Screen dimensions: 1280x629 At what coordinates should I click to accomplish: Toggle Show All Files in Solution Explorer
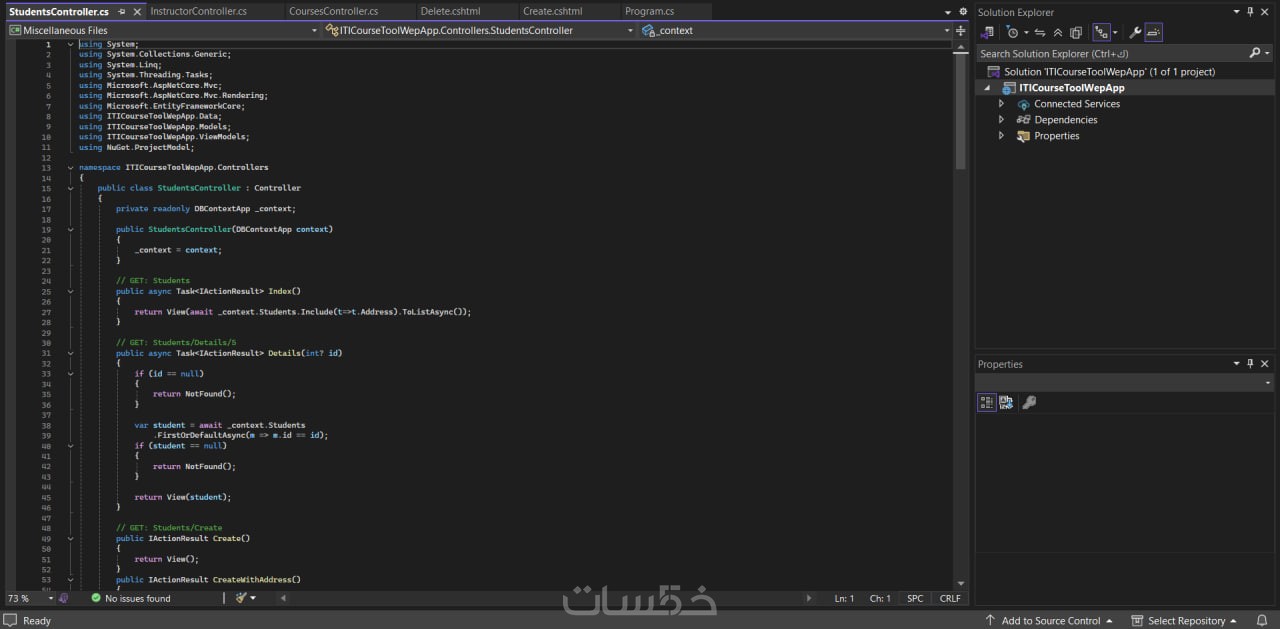(x=1076, y=32)
